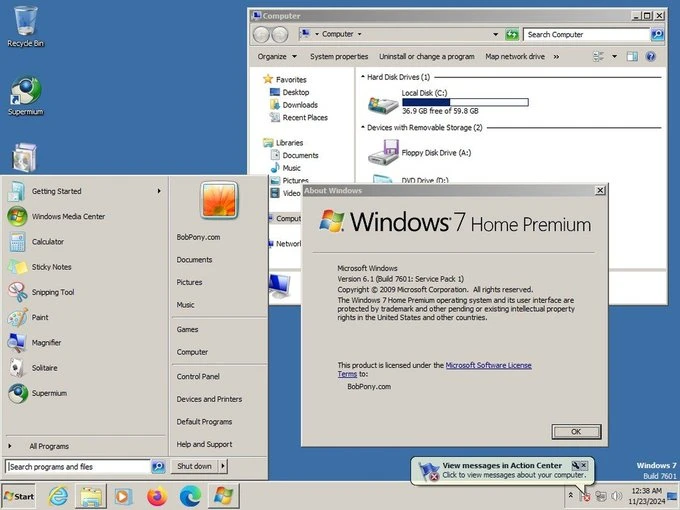Collapse the Hard Disk Drives group
Viewport: 680px width, 510px height.
(x=361, y=77)
